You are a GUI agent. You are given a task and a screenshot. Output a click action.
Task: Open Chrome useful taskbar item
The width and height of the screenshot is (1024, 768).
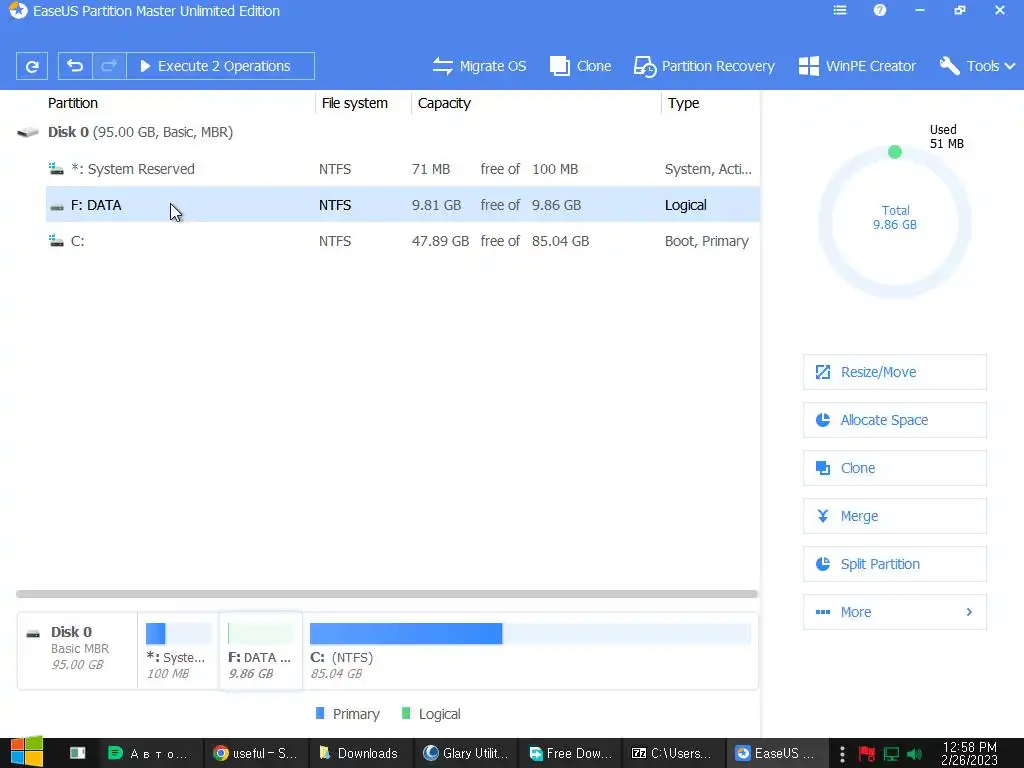pos(255,753)
